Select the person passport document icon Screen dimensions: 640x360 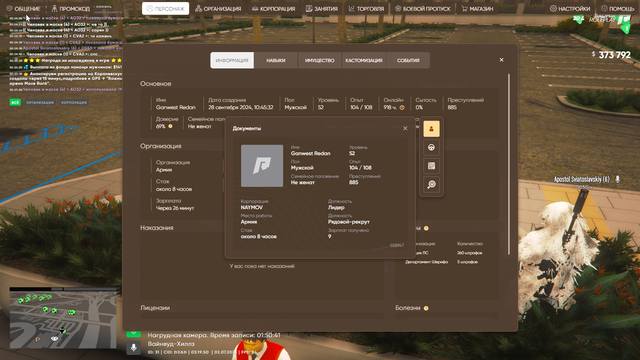(x=431, y=129)
